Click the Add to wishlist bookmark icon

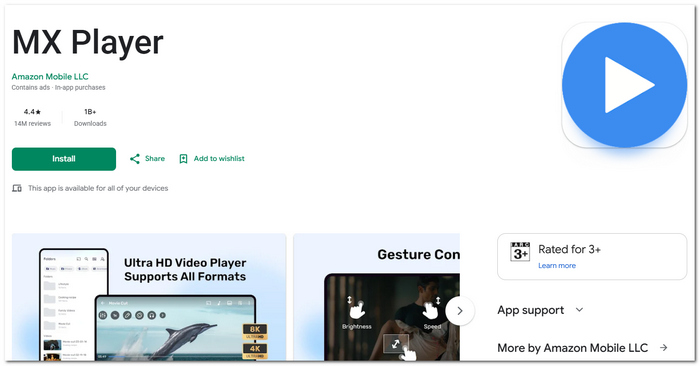coord(183,159)
